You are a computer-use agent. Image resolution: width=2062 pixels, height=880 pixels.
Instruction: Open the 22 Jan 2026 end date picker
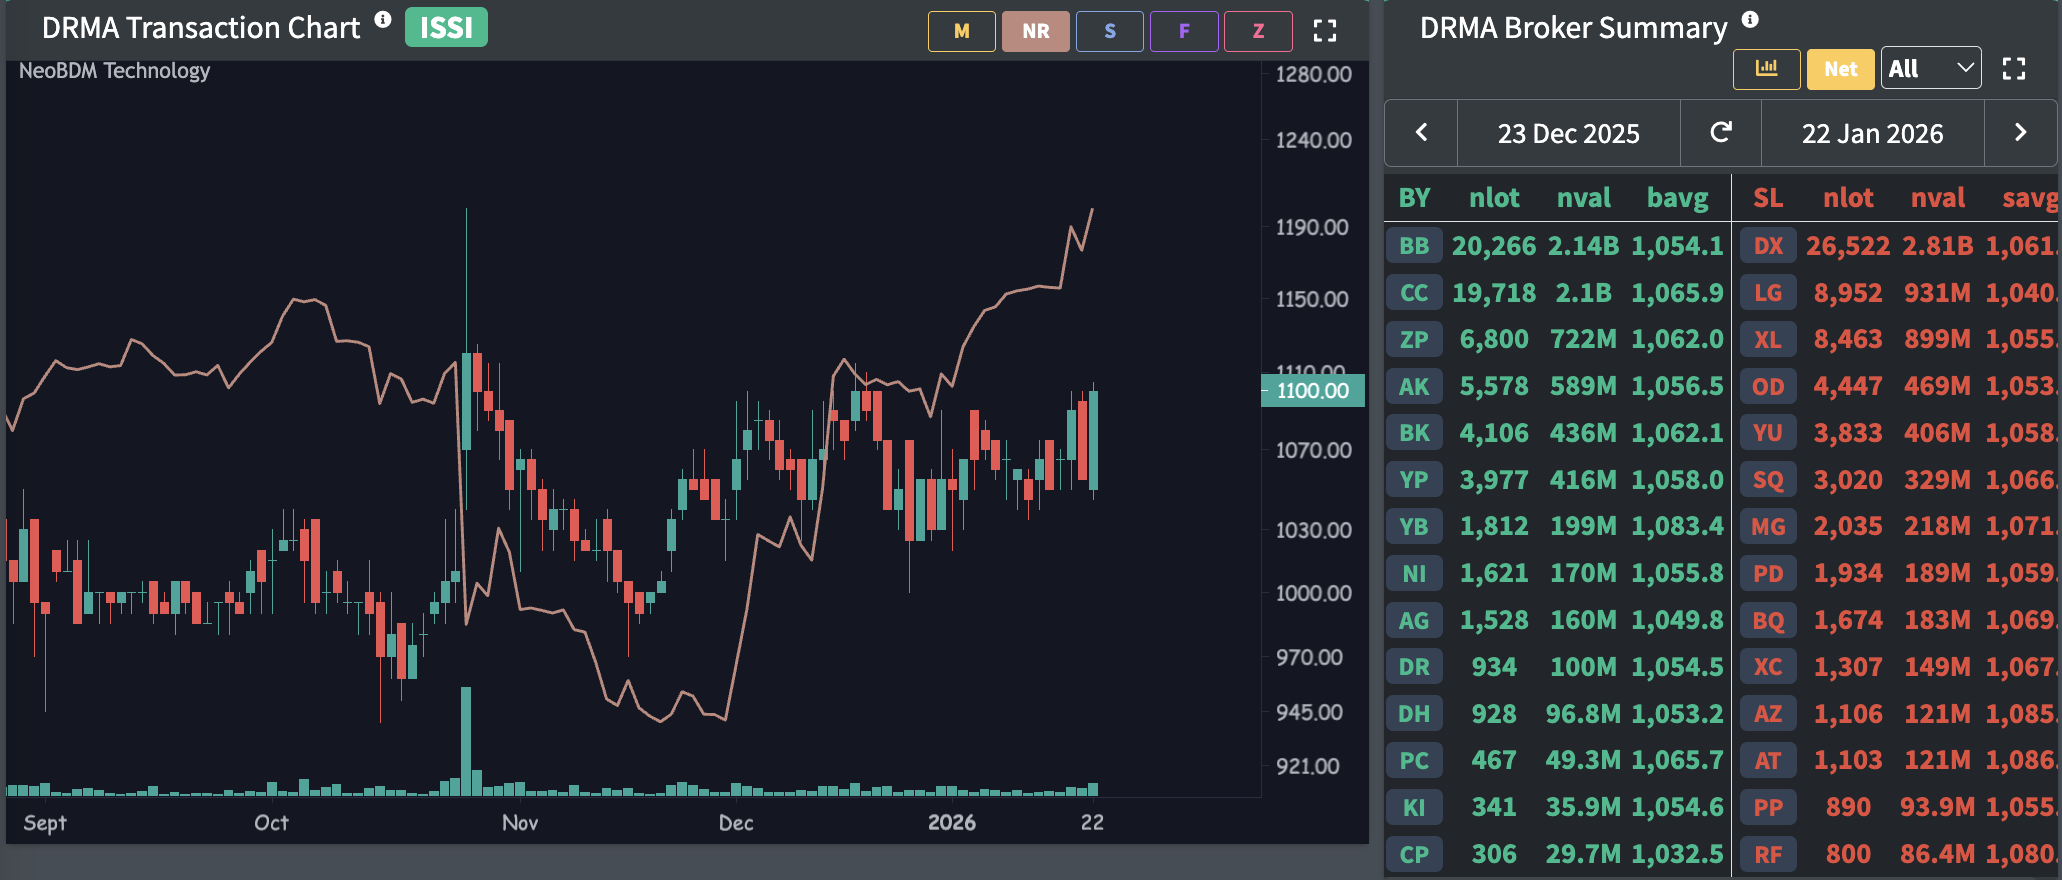coord(1872,134)
